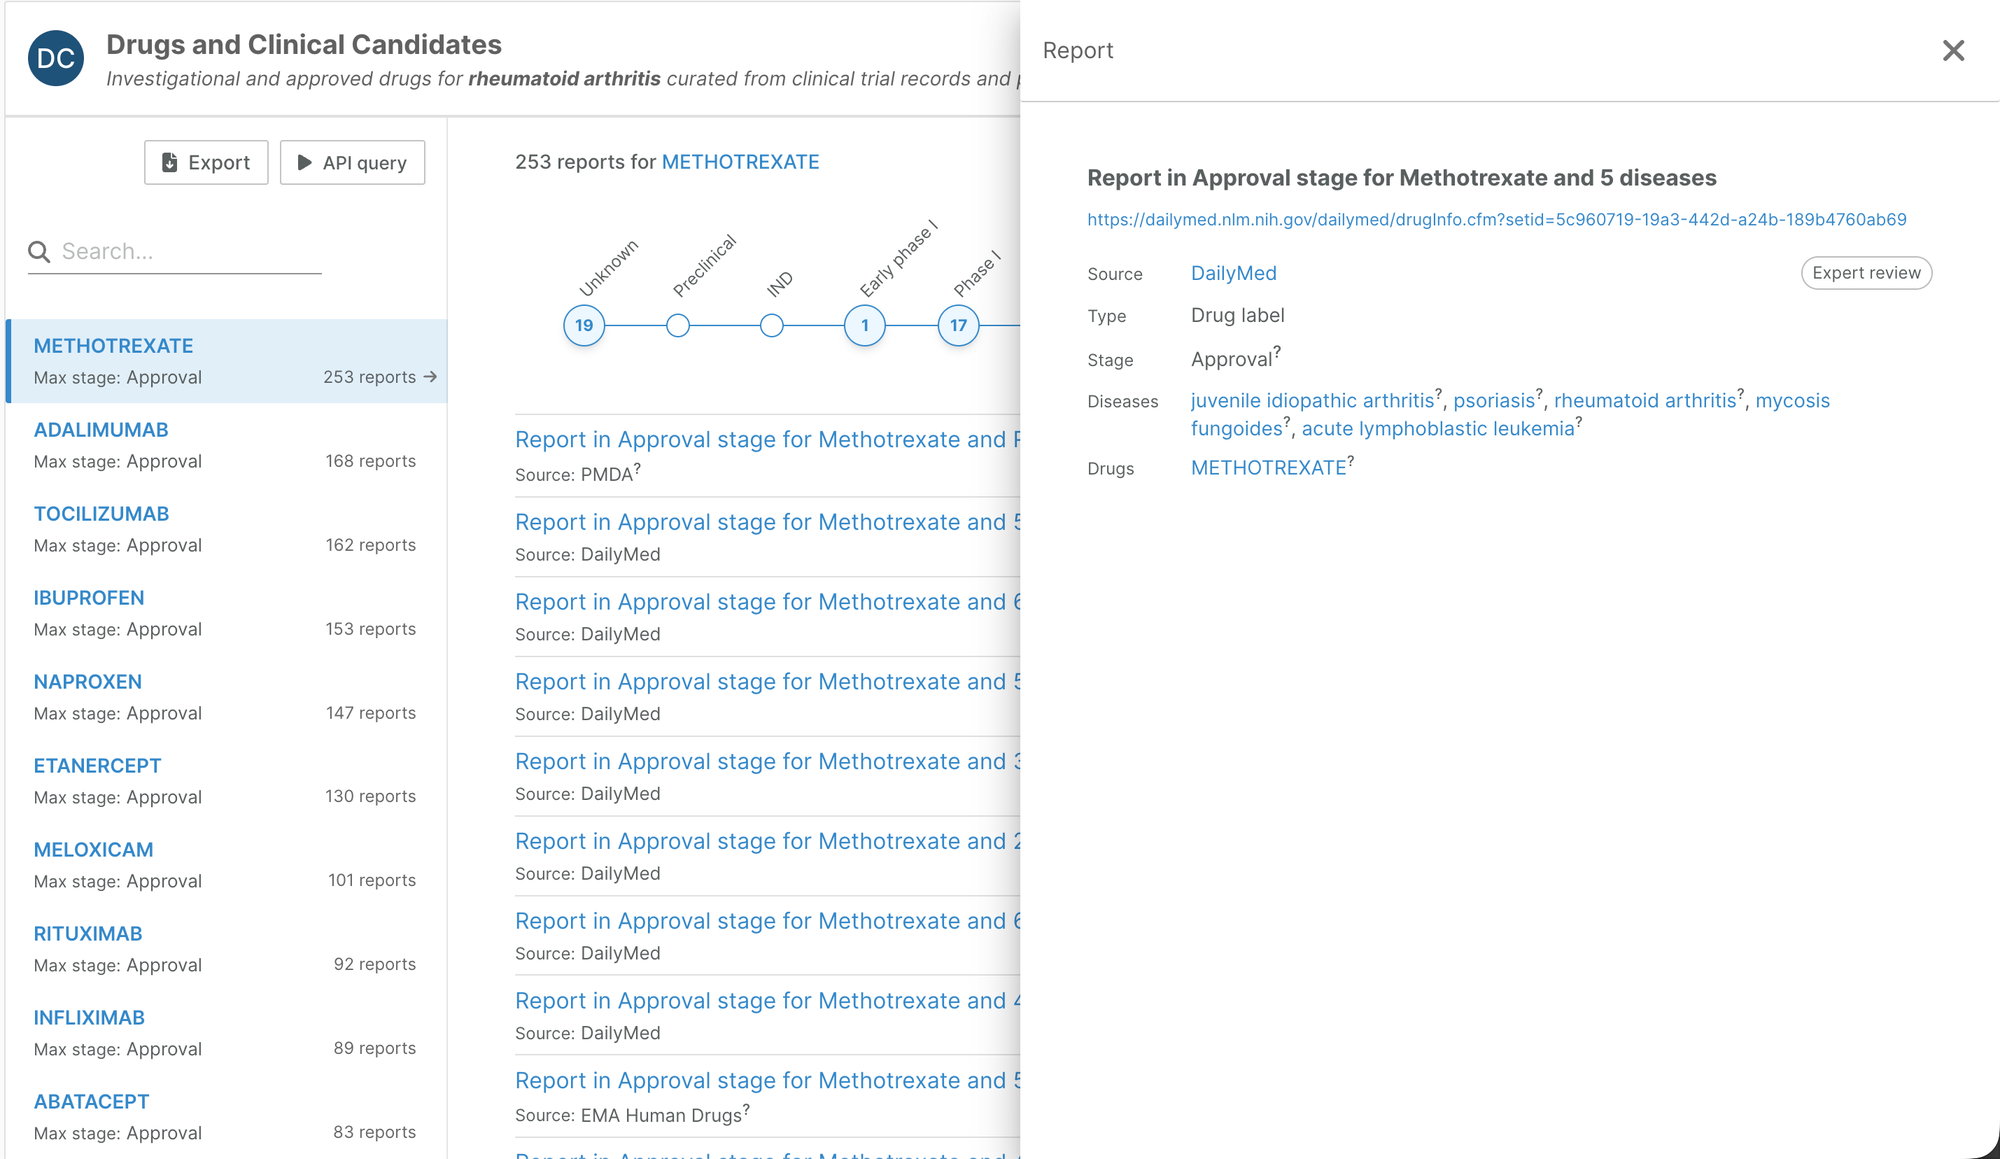The height and width of the screenshot is (1159, 2000).
Task: Select the Phase I circle (17)
Action: [x=958, y=325]
